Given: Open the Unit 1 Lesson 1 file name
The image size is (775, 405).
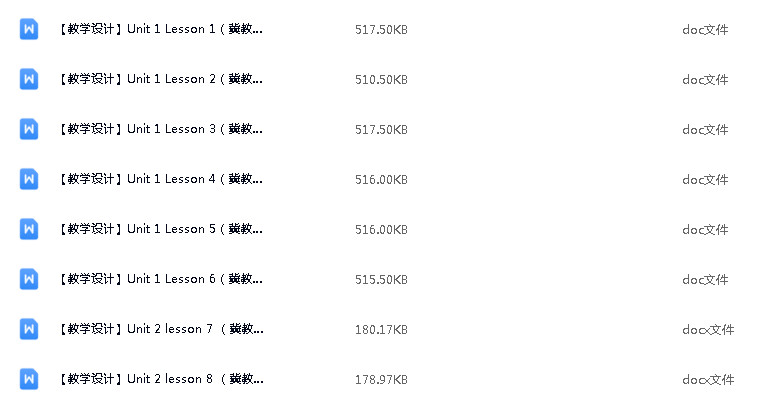Looking at the screenshot, I should pos(161,29).
